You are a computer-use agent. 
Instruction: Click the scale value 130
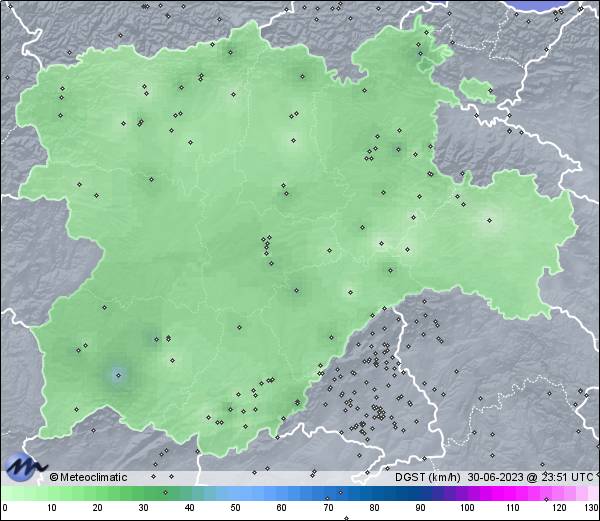[x=592, y=508]
